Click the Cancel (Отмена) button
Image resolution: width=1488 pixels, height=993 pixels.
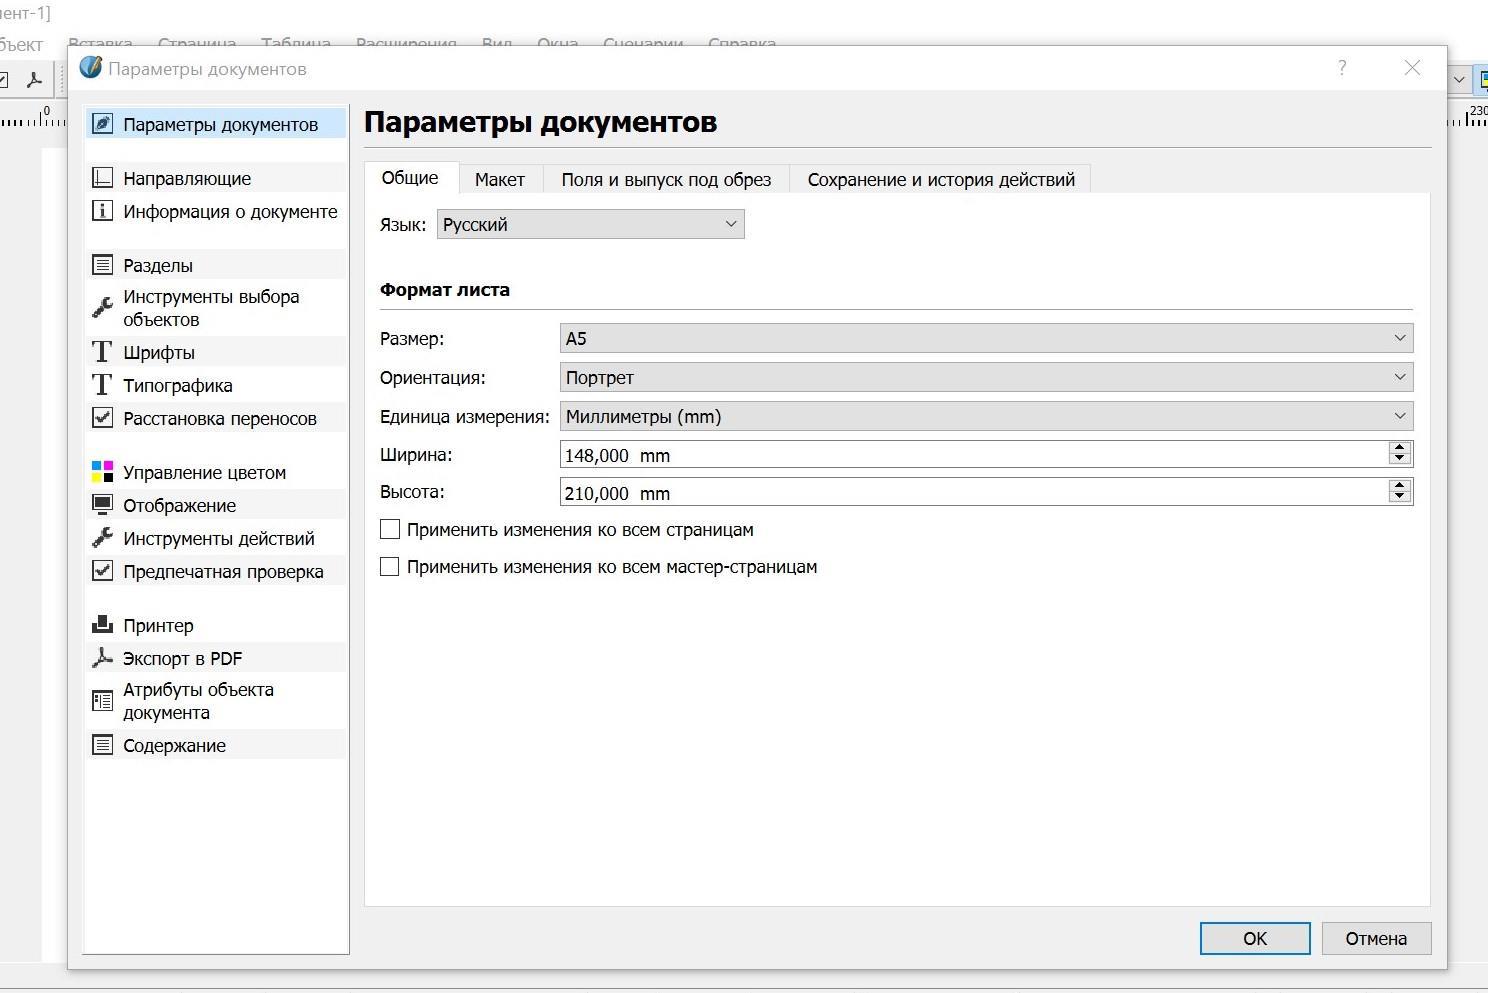coord(1375,938)
